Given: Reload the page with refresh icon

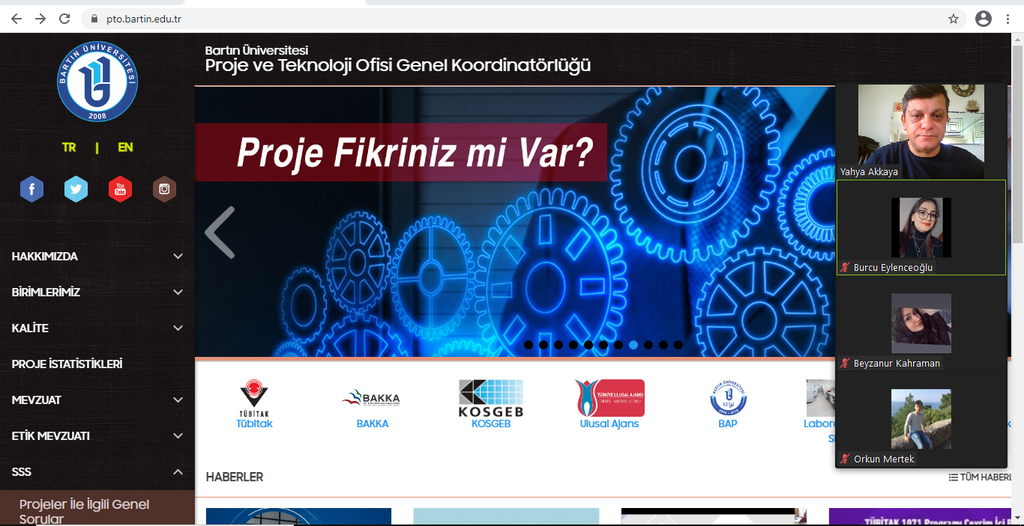Looking at the screenshot, I should 65,19.
